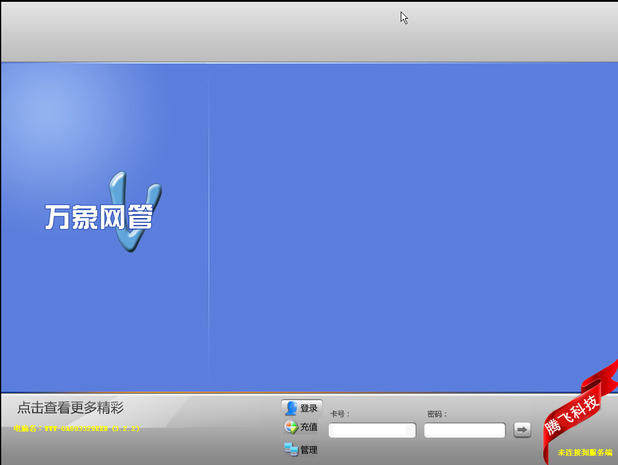Click the 密码 password field
This screenshot has width=618, height=465.
tap(465, 430)
